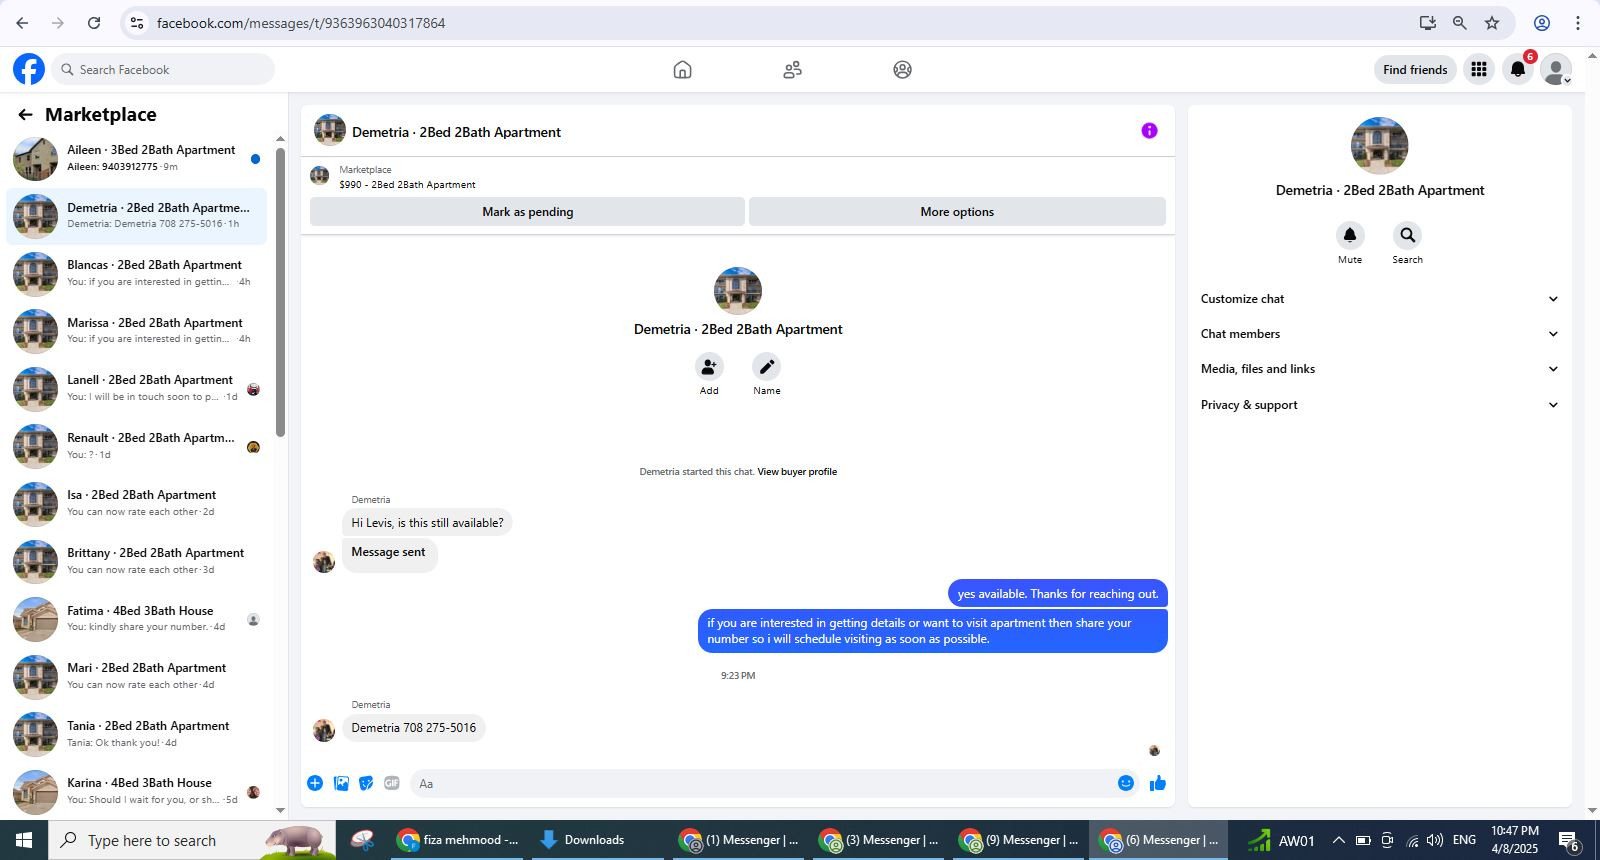Open purple conversation information icon
The image size is (1600, 860).
pyautogui.click(x=1149, y=131)
